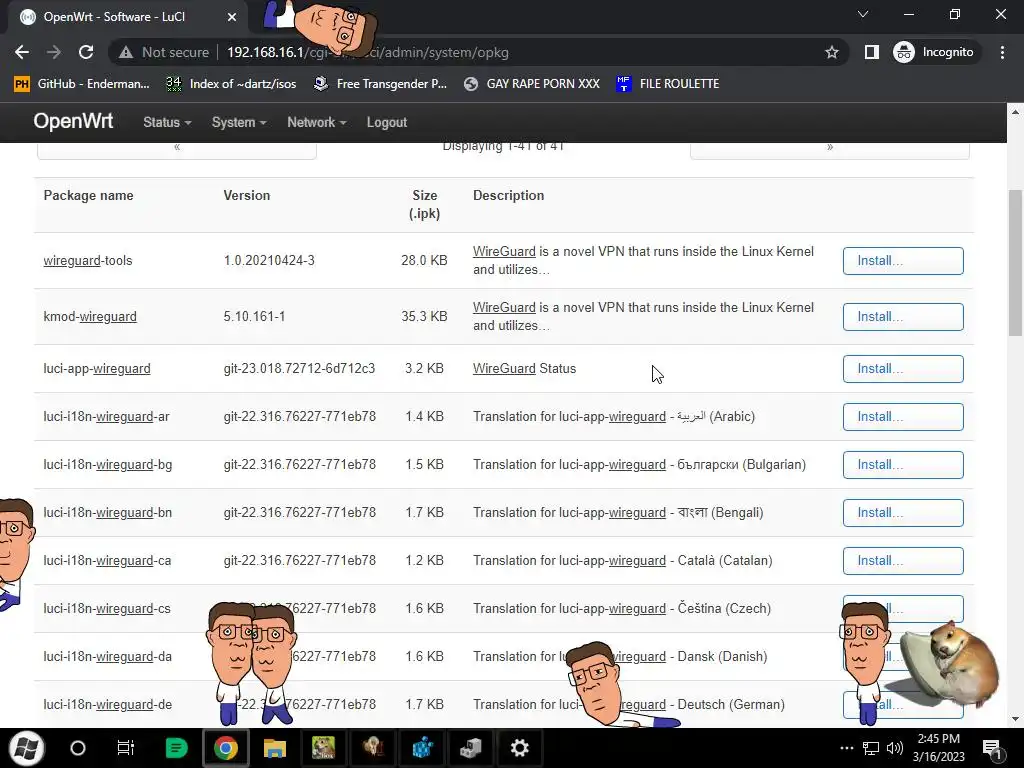The width and height of the screenshot is (1024, 768).
Task: Go to previous page with « button
Action: point(177,150)
